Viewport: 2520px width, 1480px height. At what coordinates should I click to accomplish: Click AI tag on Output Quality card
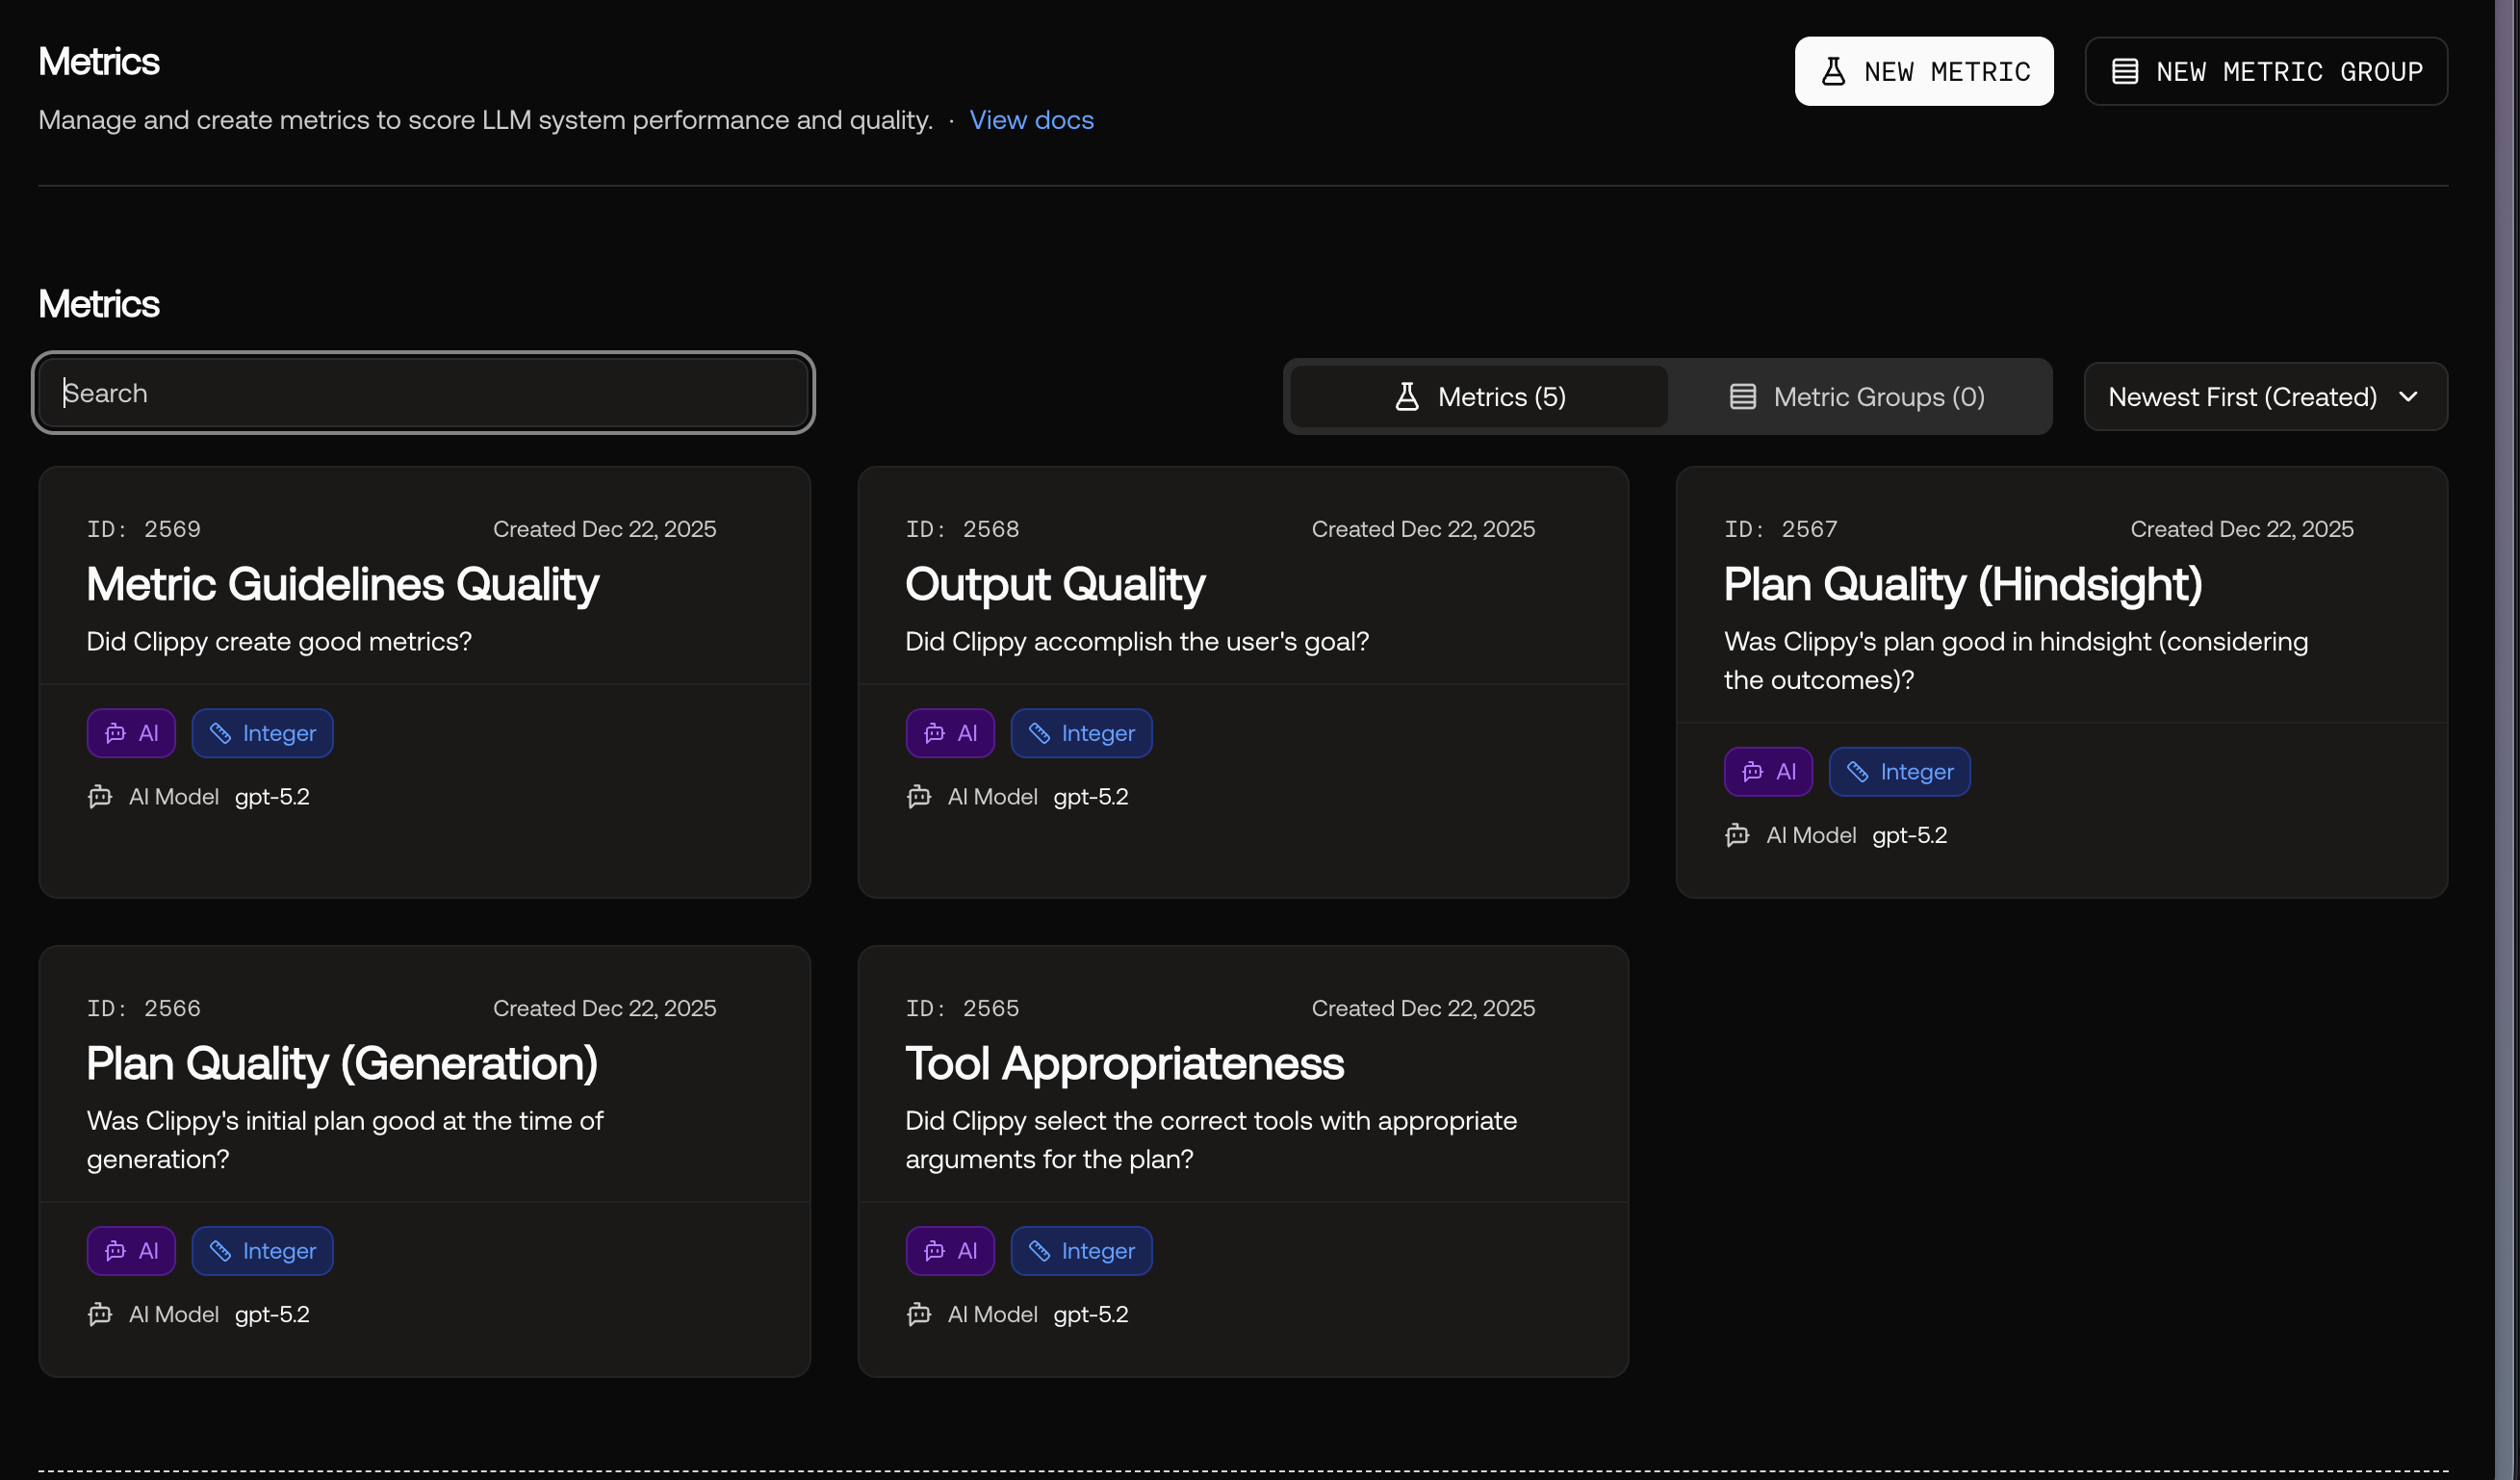point(950,733)
